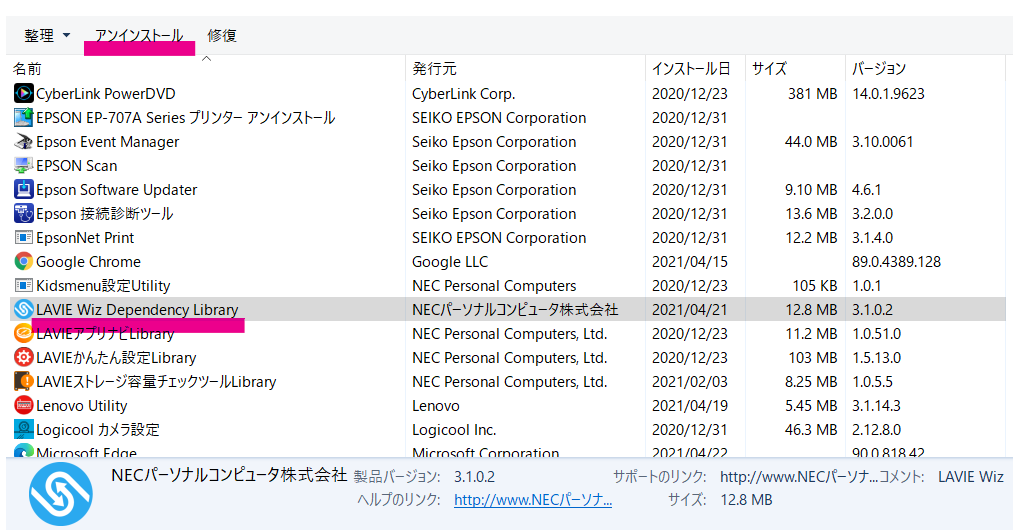Click the Epson 接続診断ツール icon

(x=23, y=213)
